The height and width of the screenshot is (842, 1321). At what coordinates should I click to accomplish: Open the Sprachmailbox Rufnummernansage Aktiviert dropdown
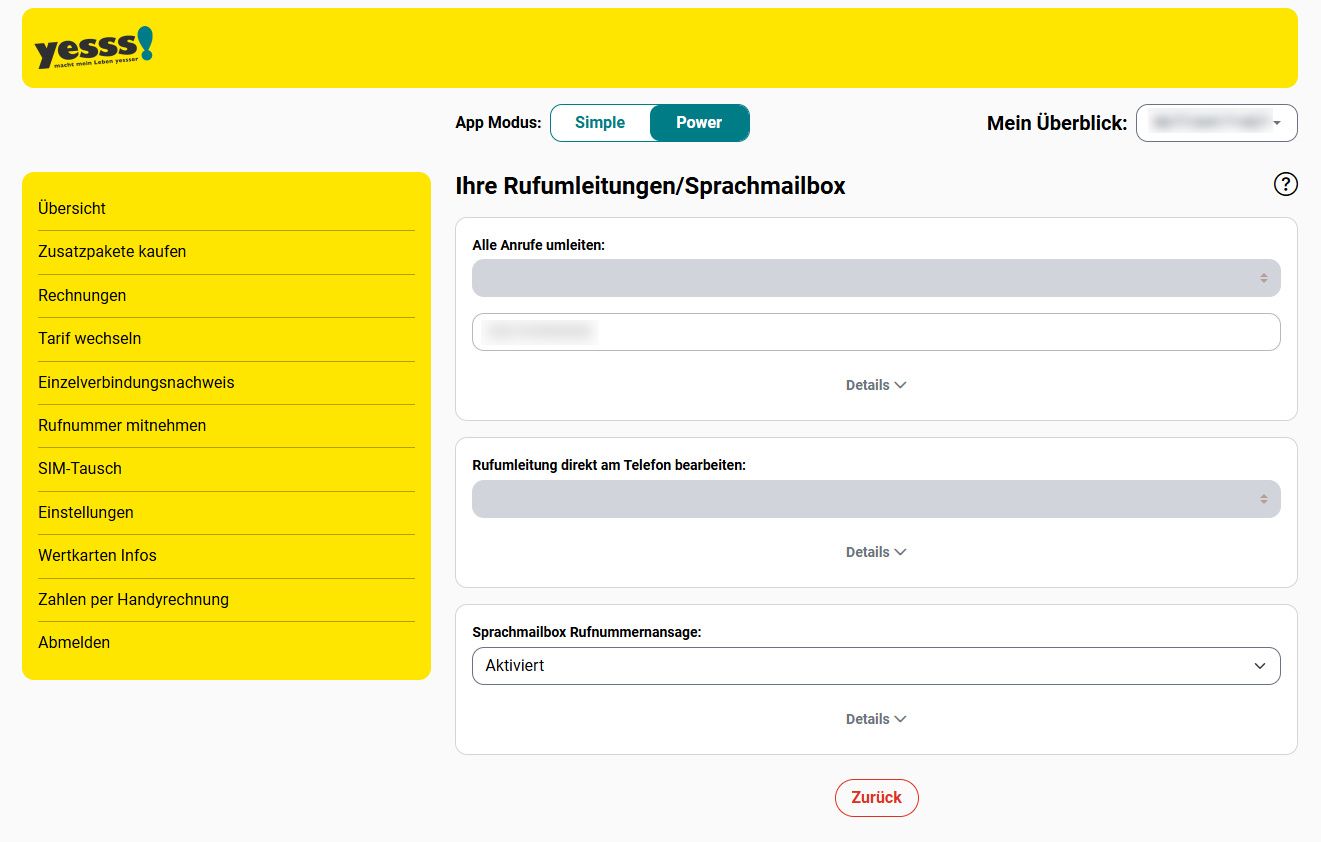click(875, 666)
